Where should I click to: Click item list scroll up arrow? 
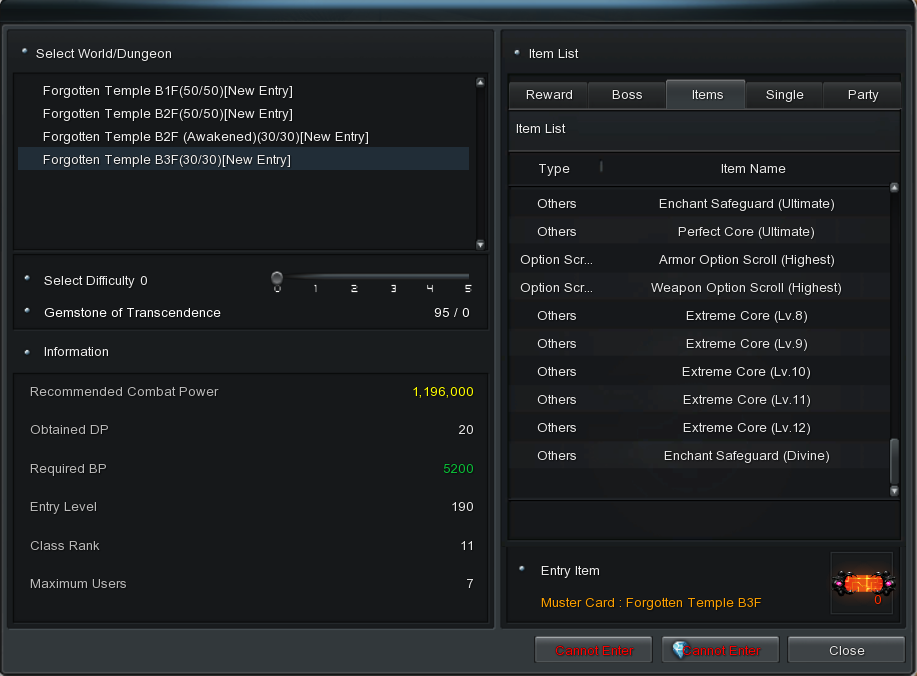pos(894,188)
